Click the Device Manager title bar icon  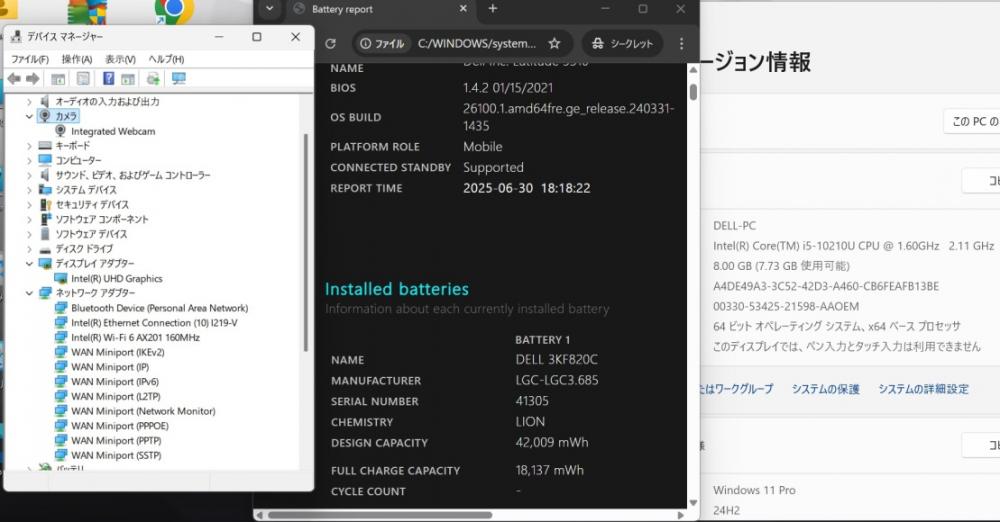[x=15, y=36]
